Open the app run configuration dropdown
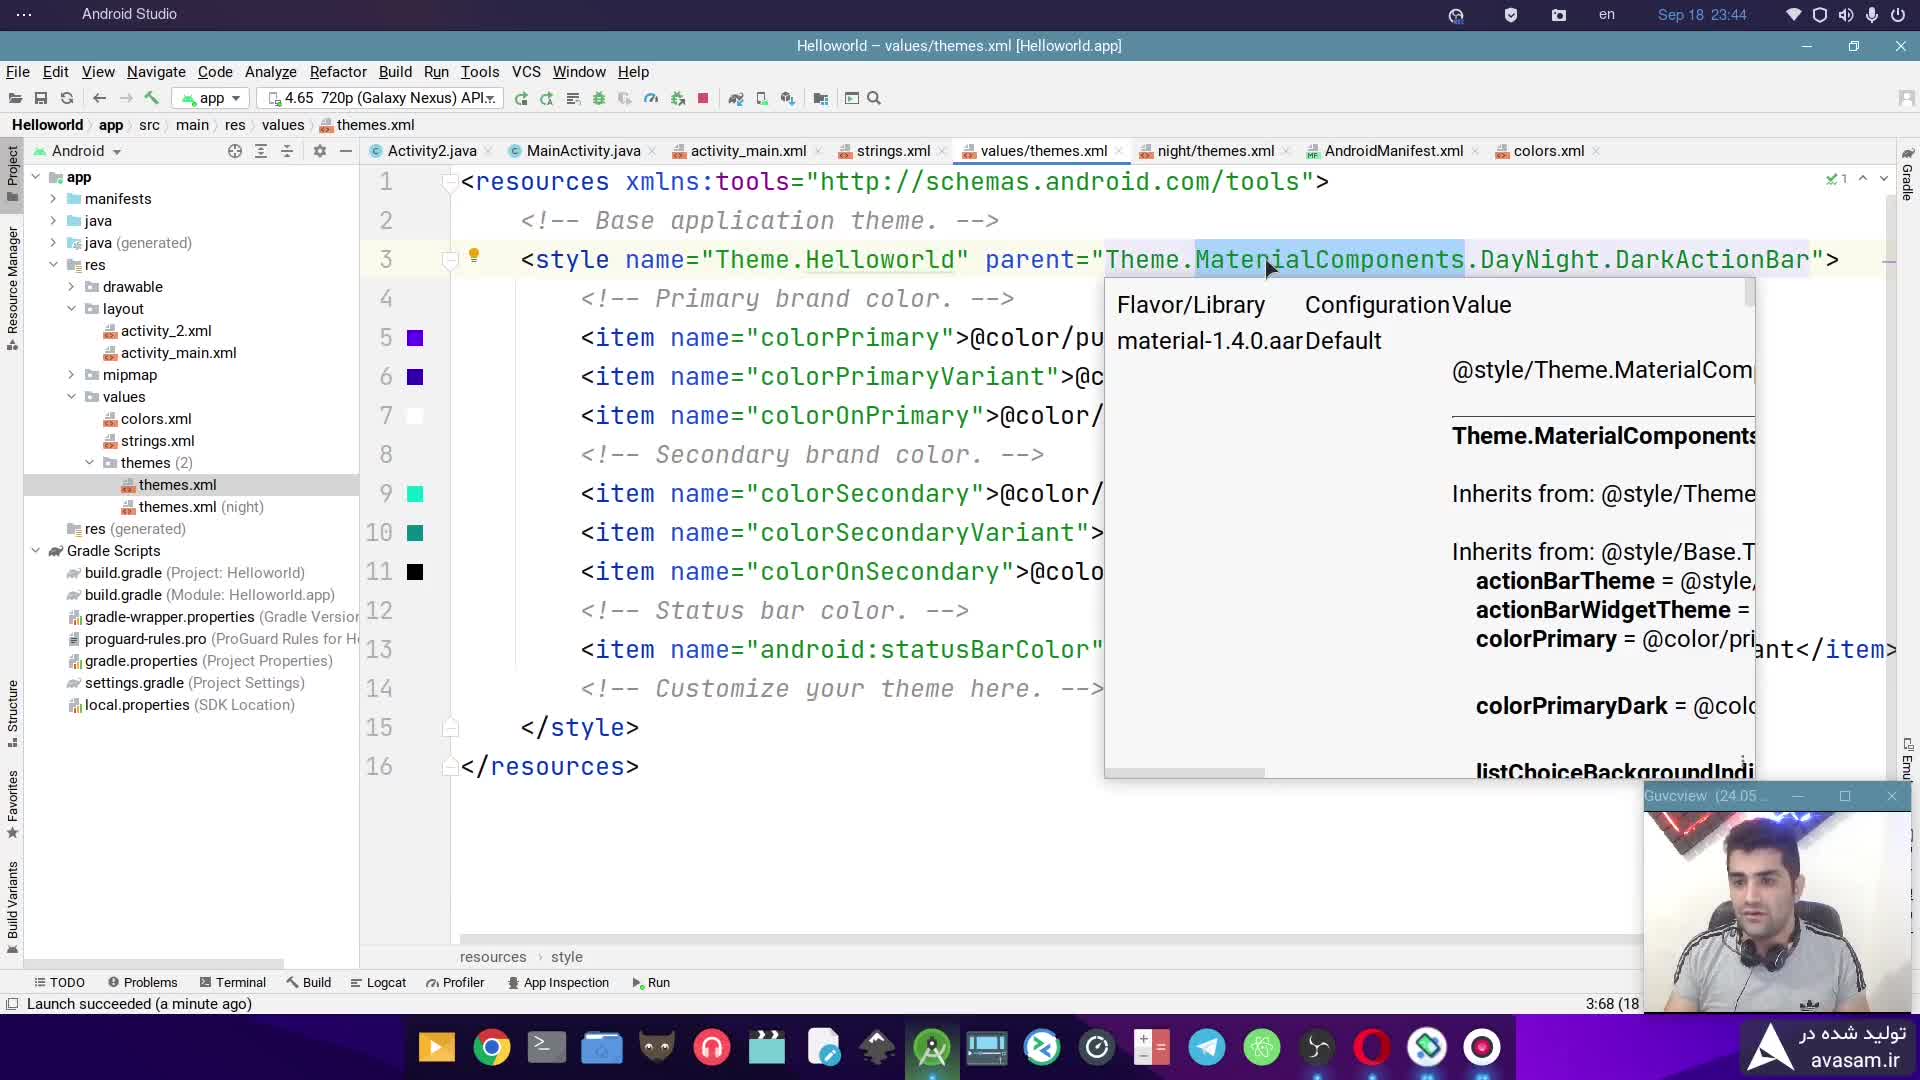Screen dimensions: 1920x1080 [x=211, y=98]
